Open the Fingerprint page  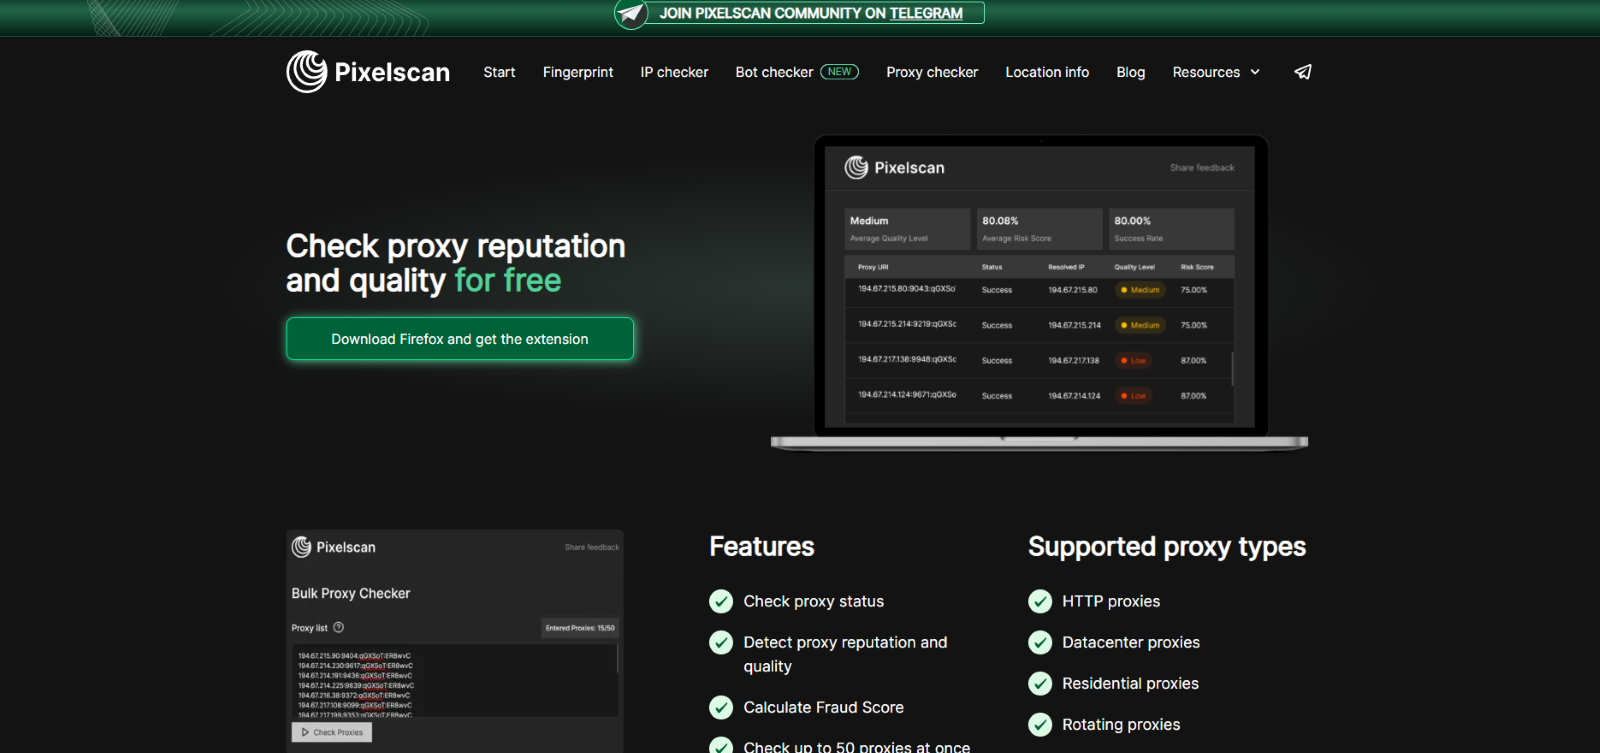[x=578, y=72]
